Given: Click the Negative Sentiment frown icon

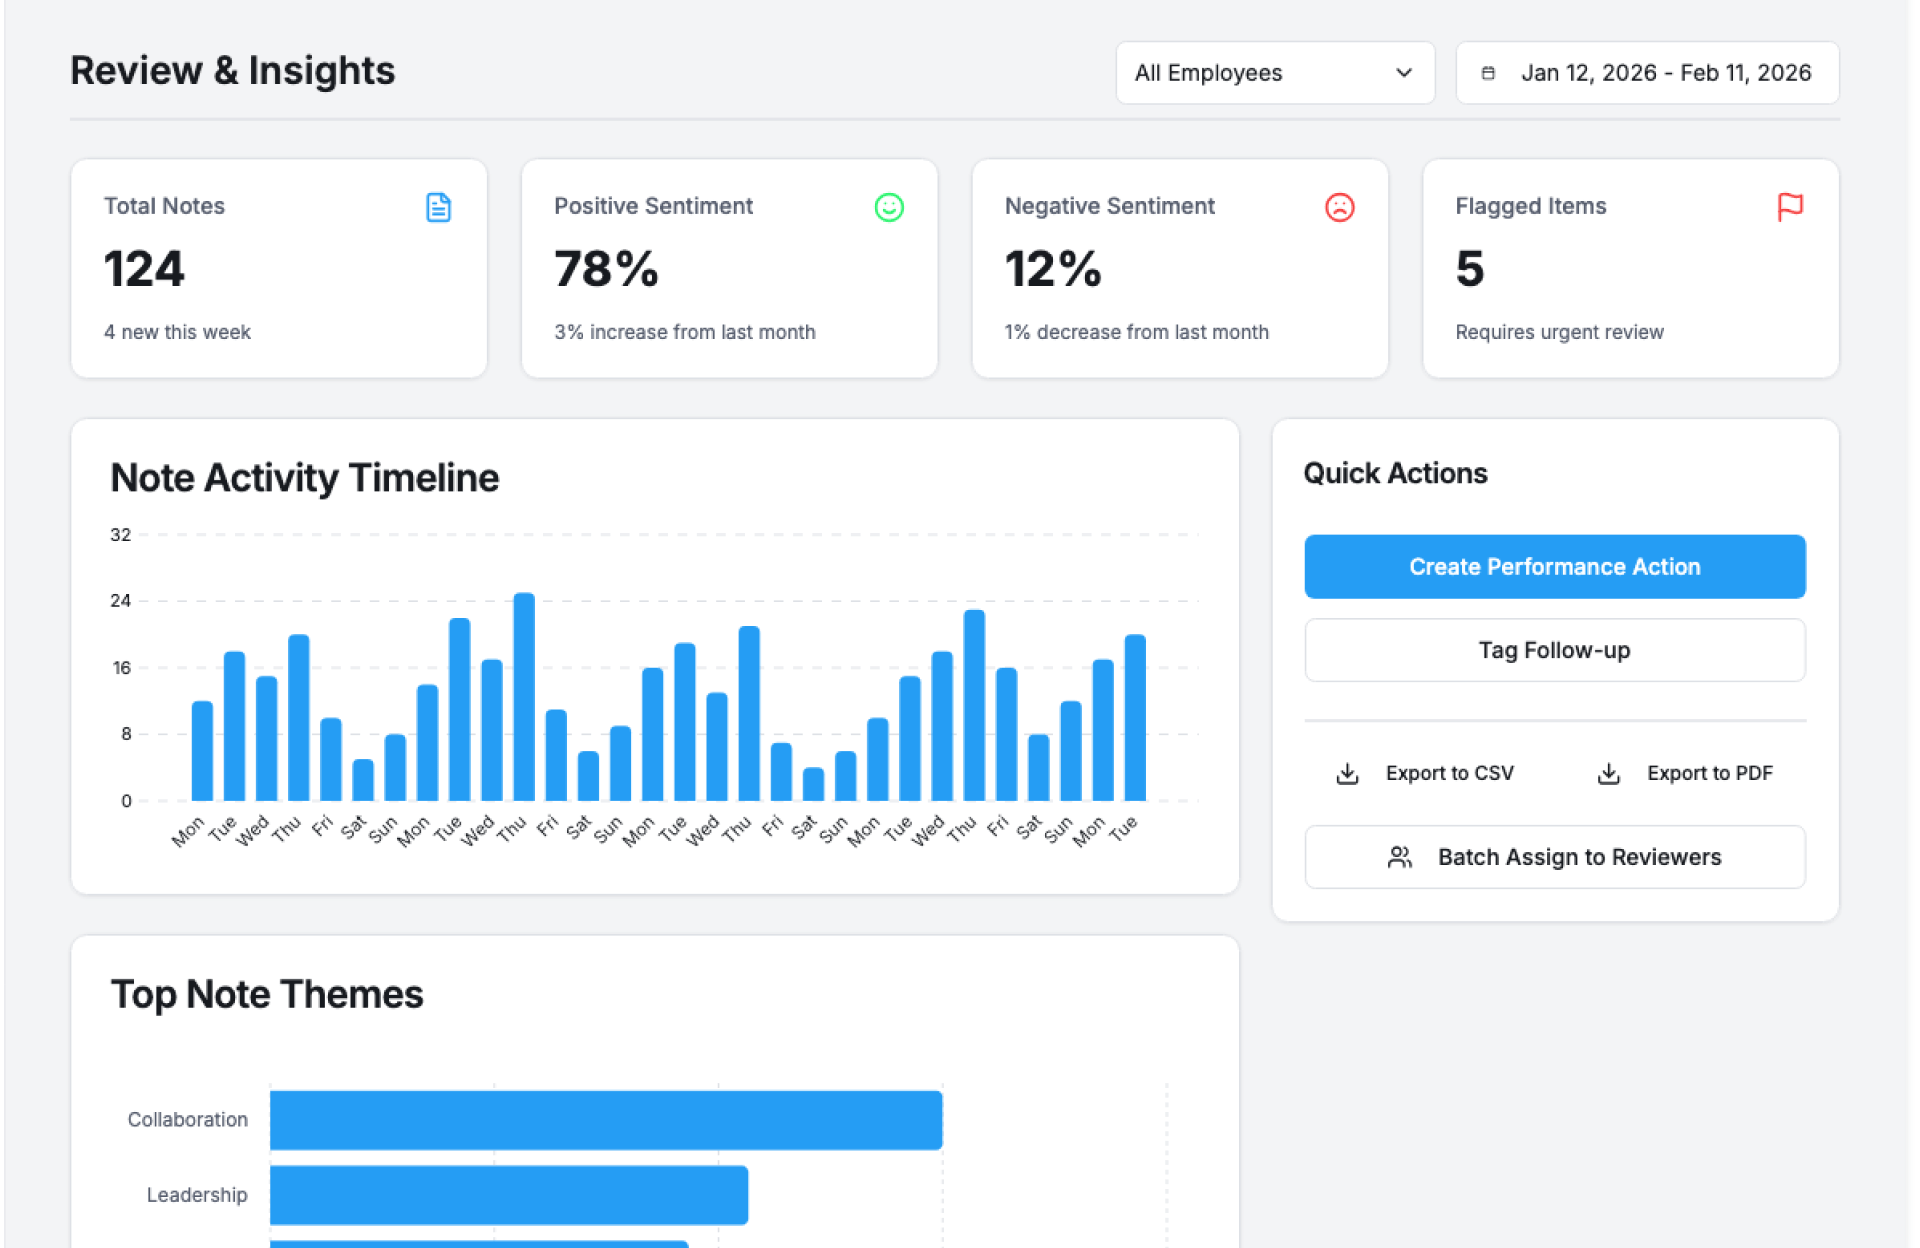Looking at the screenshot, I should click(1339, 207).
